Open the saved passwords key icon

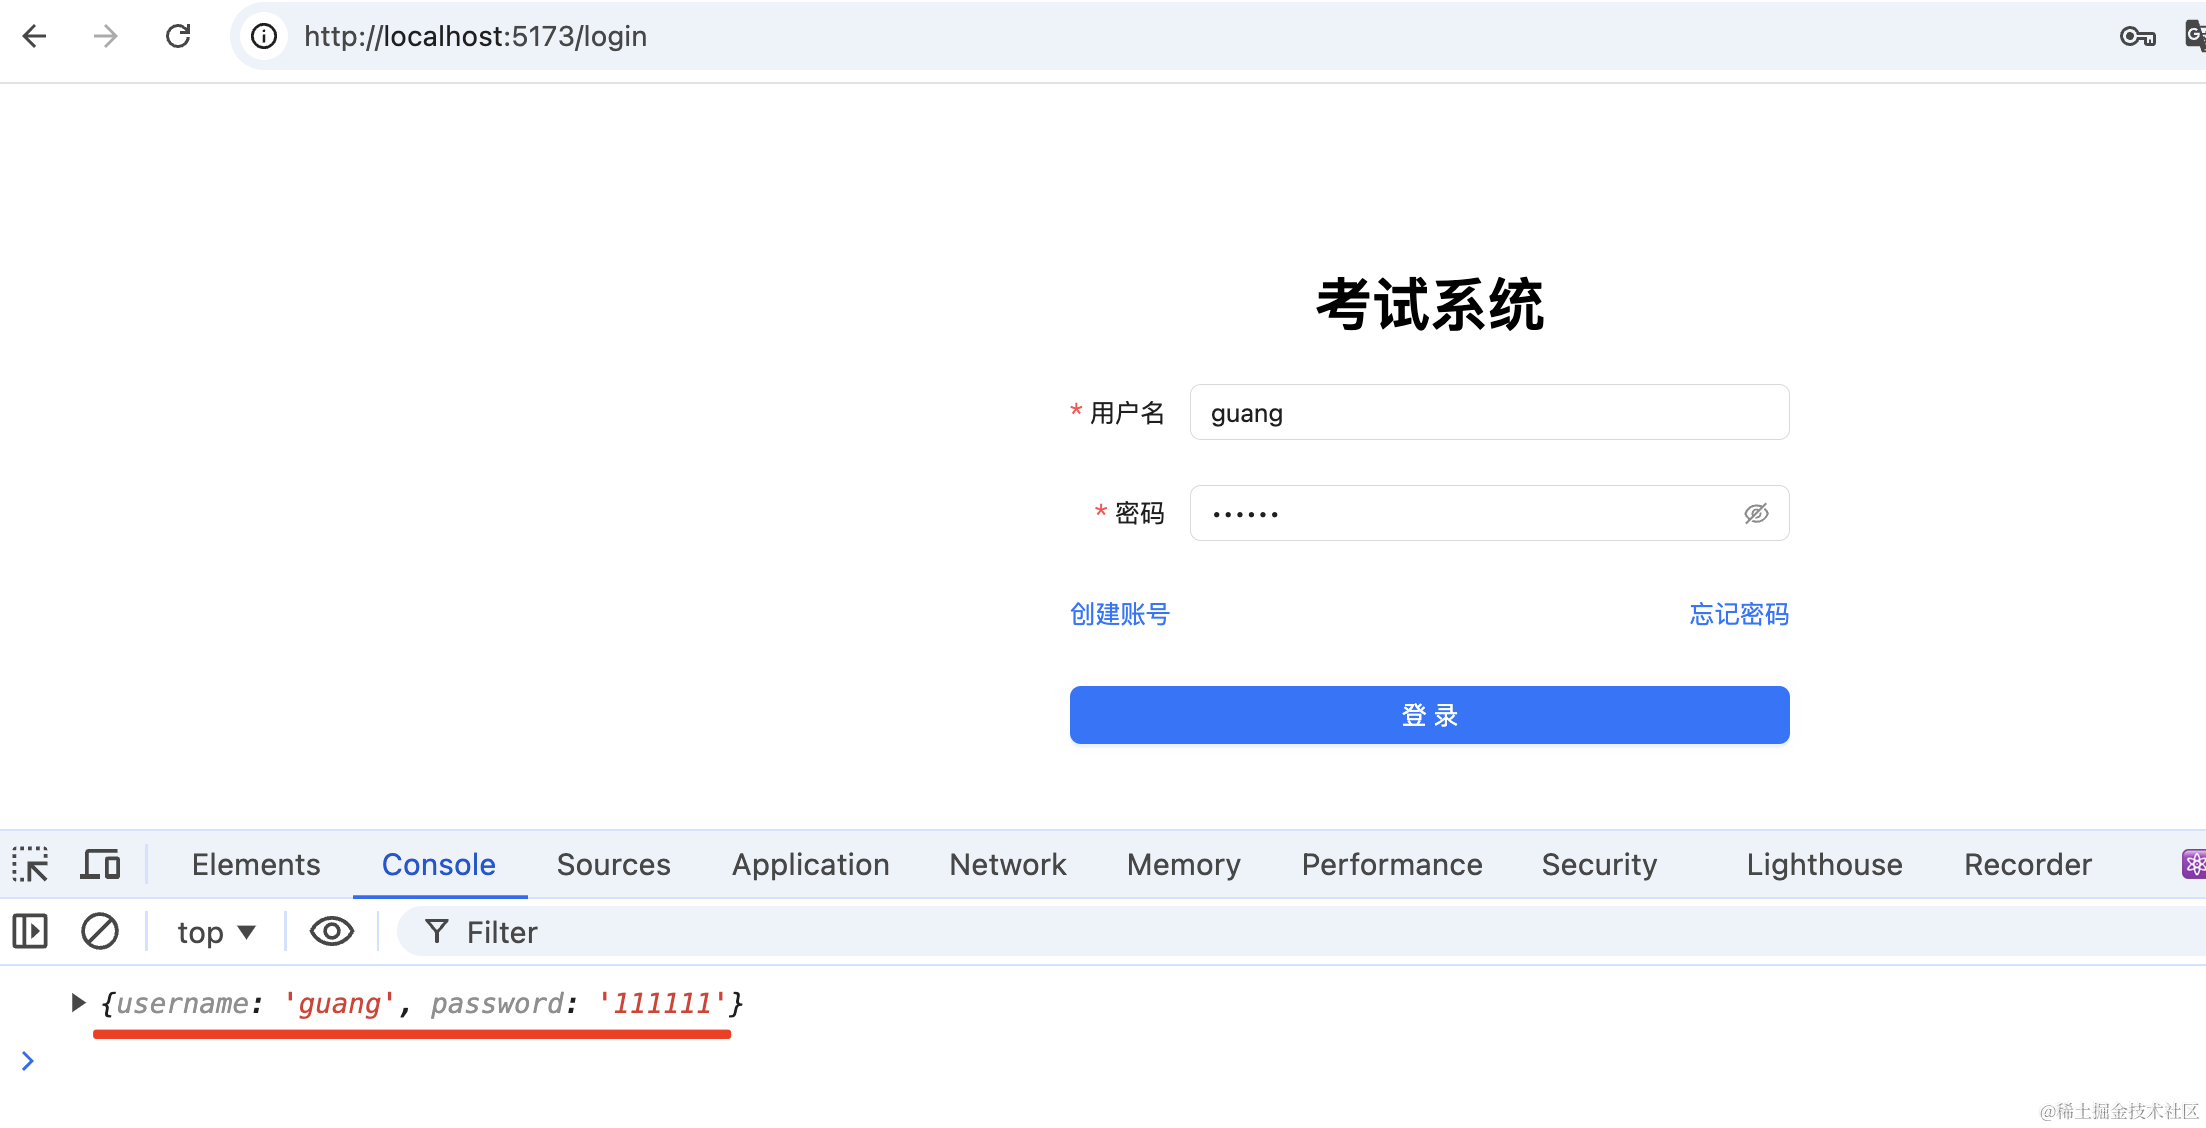(2136, 37)
